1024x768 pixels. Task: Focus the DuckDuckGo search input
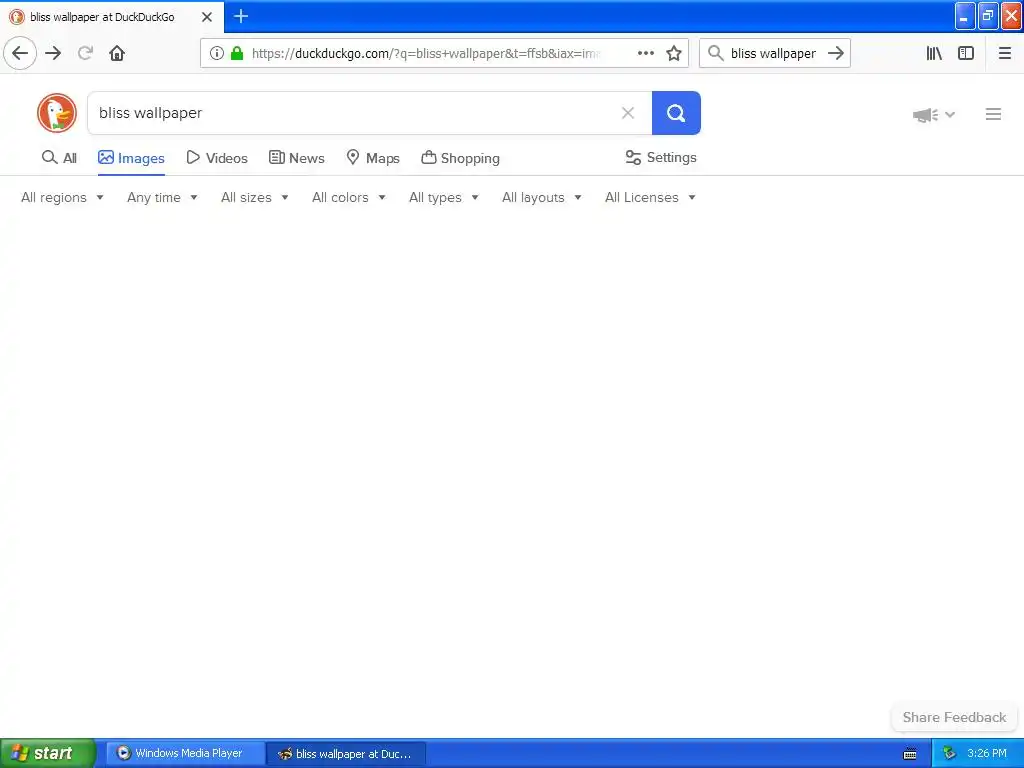click(353, 113)
